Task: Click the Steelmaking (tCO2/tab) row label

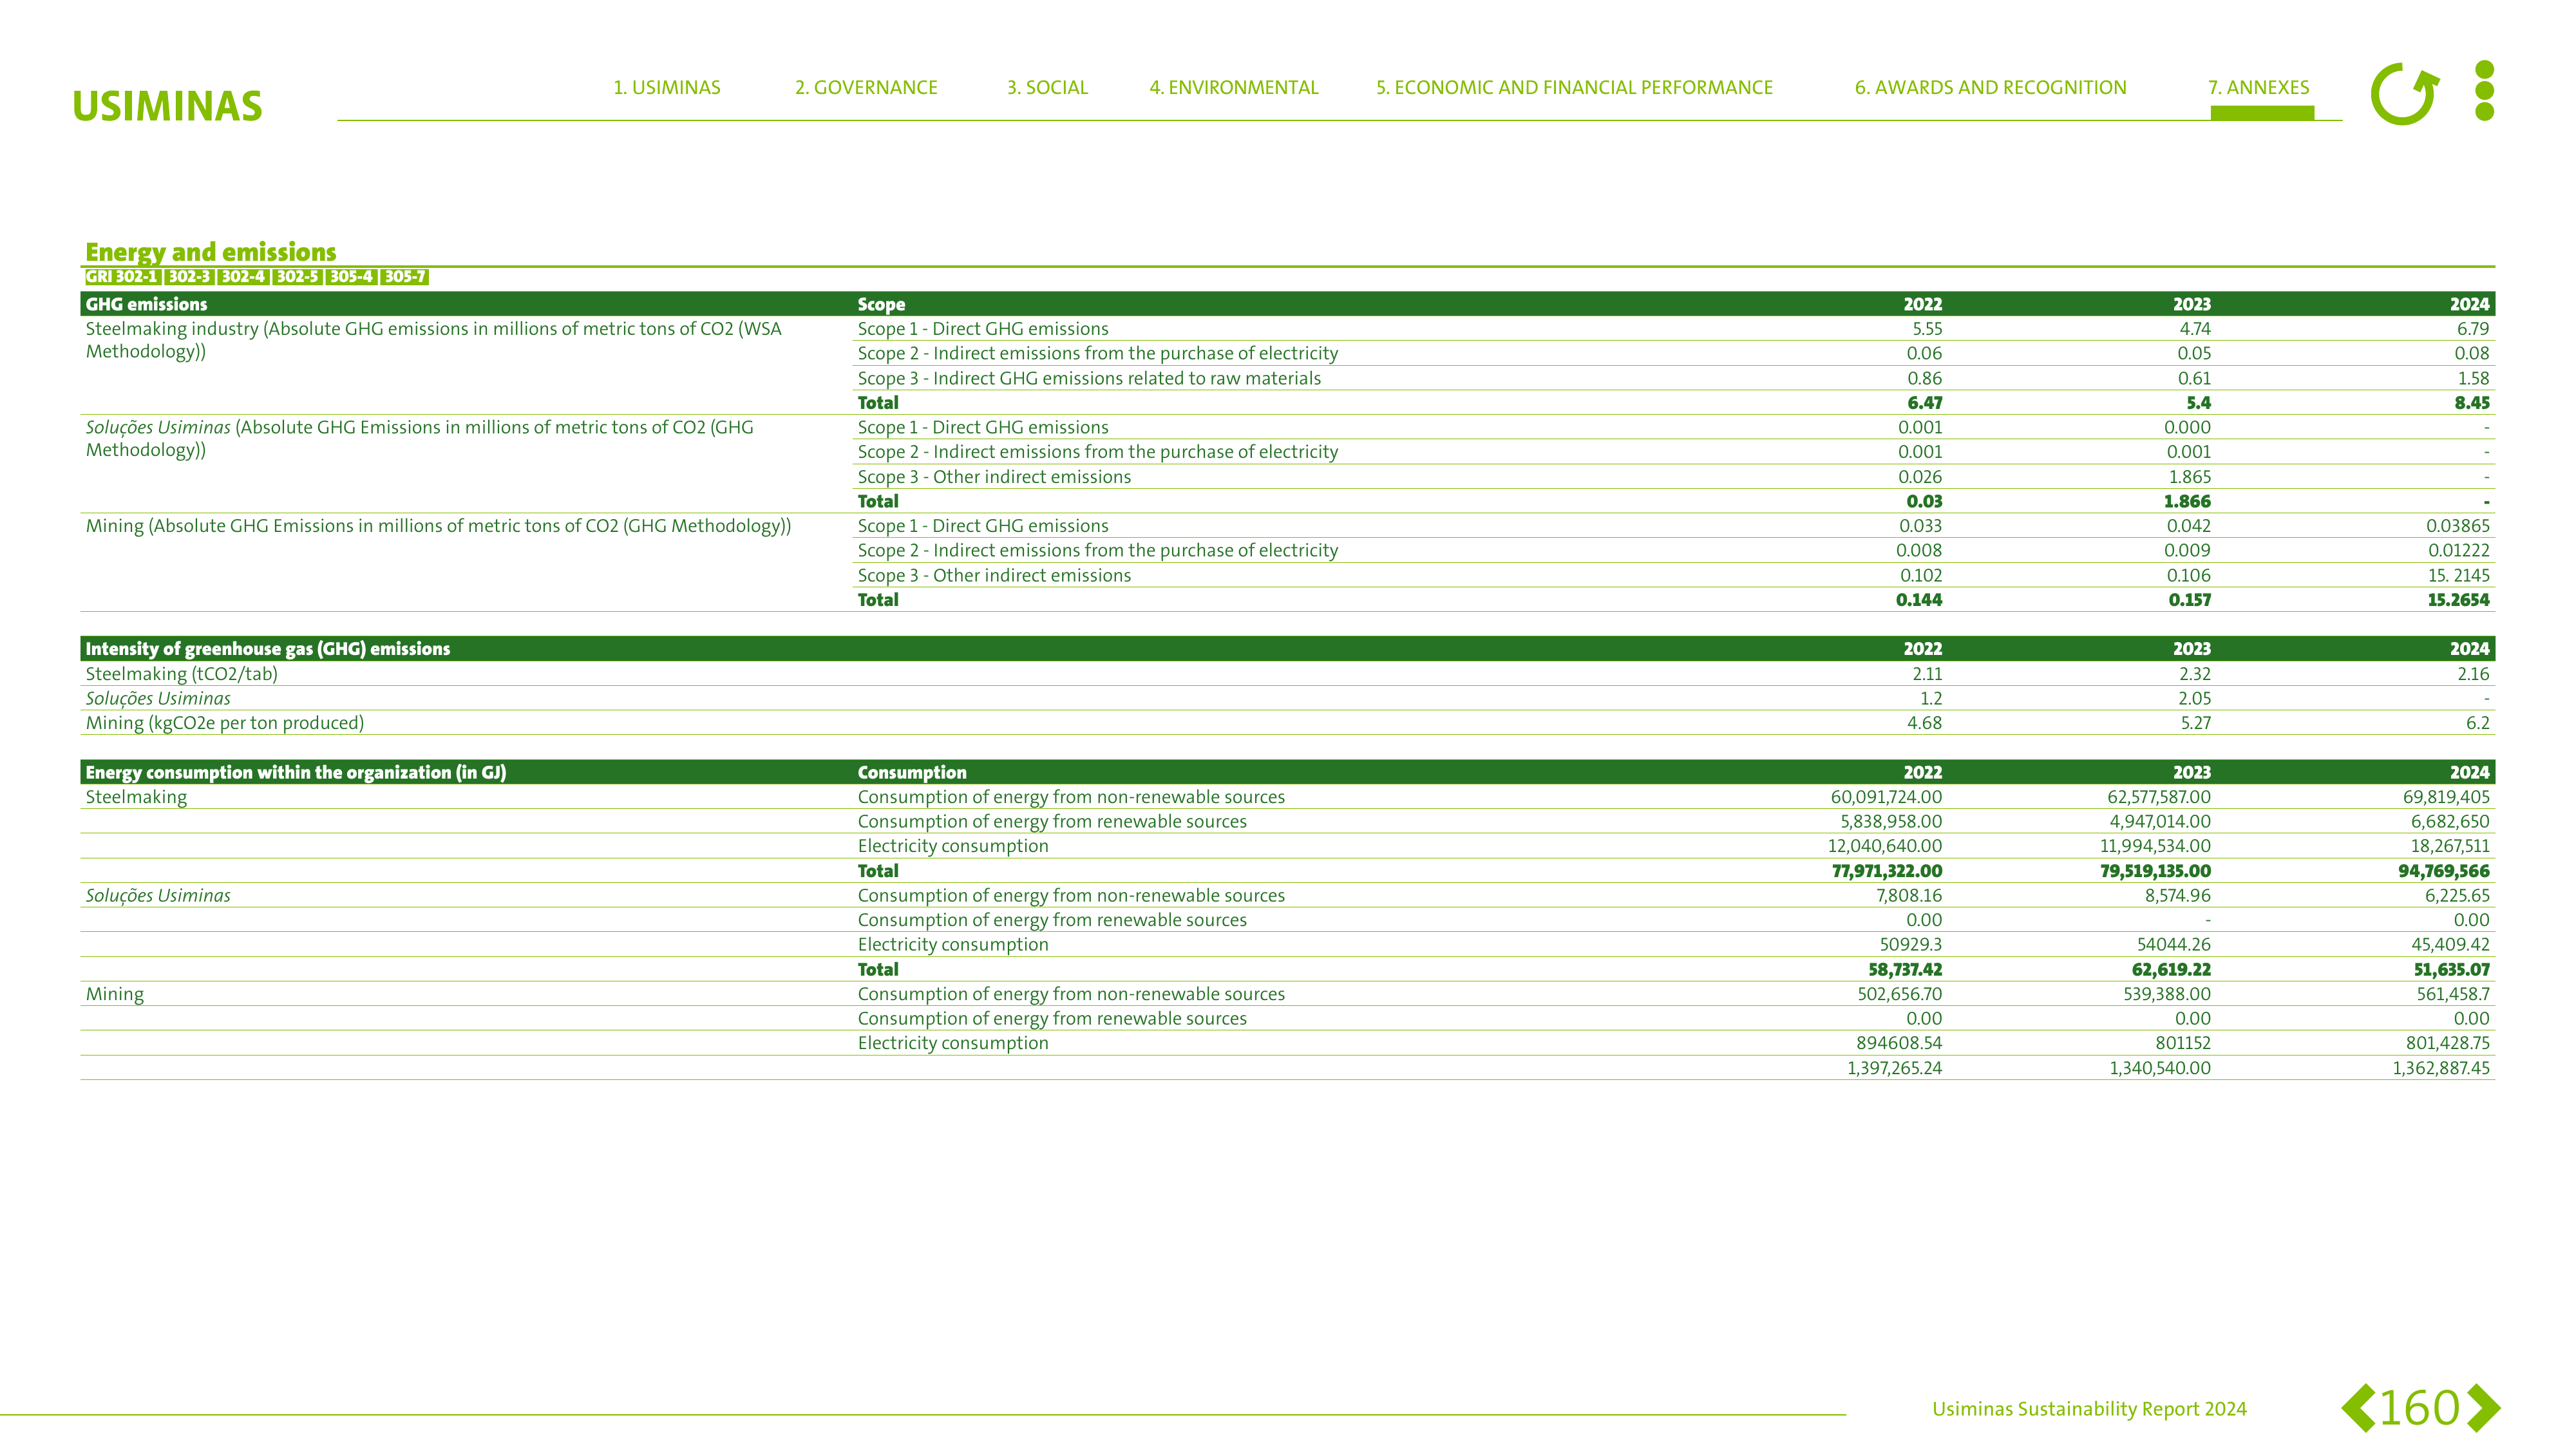Action: 182,674
